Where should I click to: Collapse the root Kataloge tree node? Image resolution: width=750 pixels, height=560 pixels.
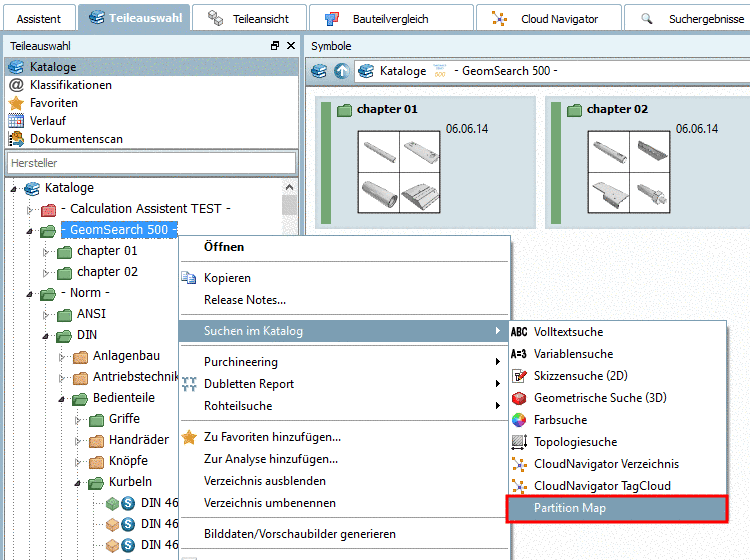[13, 189]
